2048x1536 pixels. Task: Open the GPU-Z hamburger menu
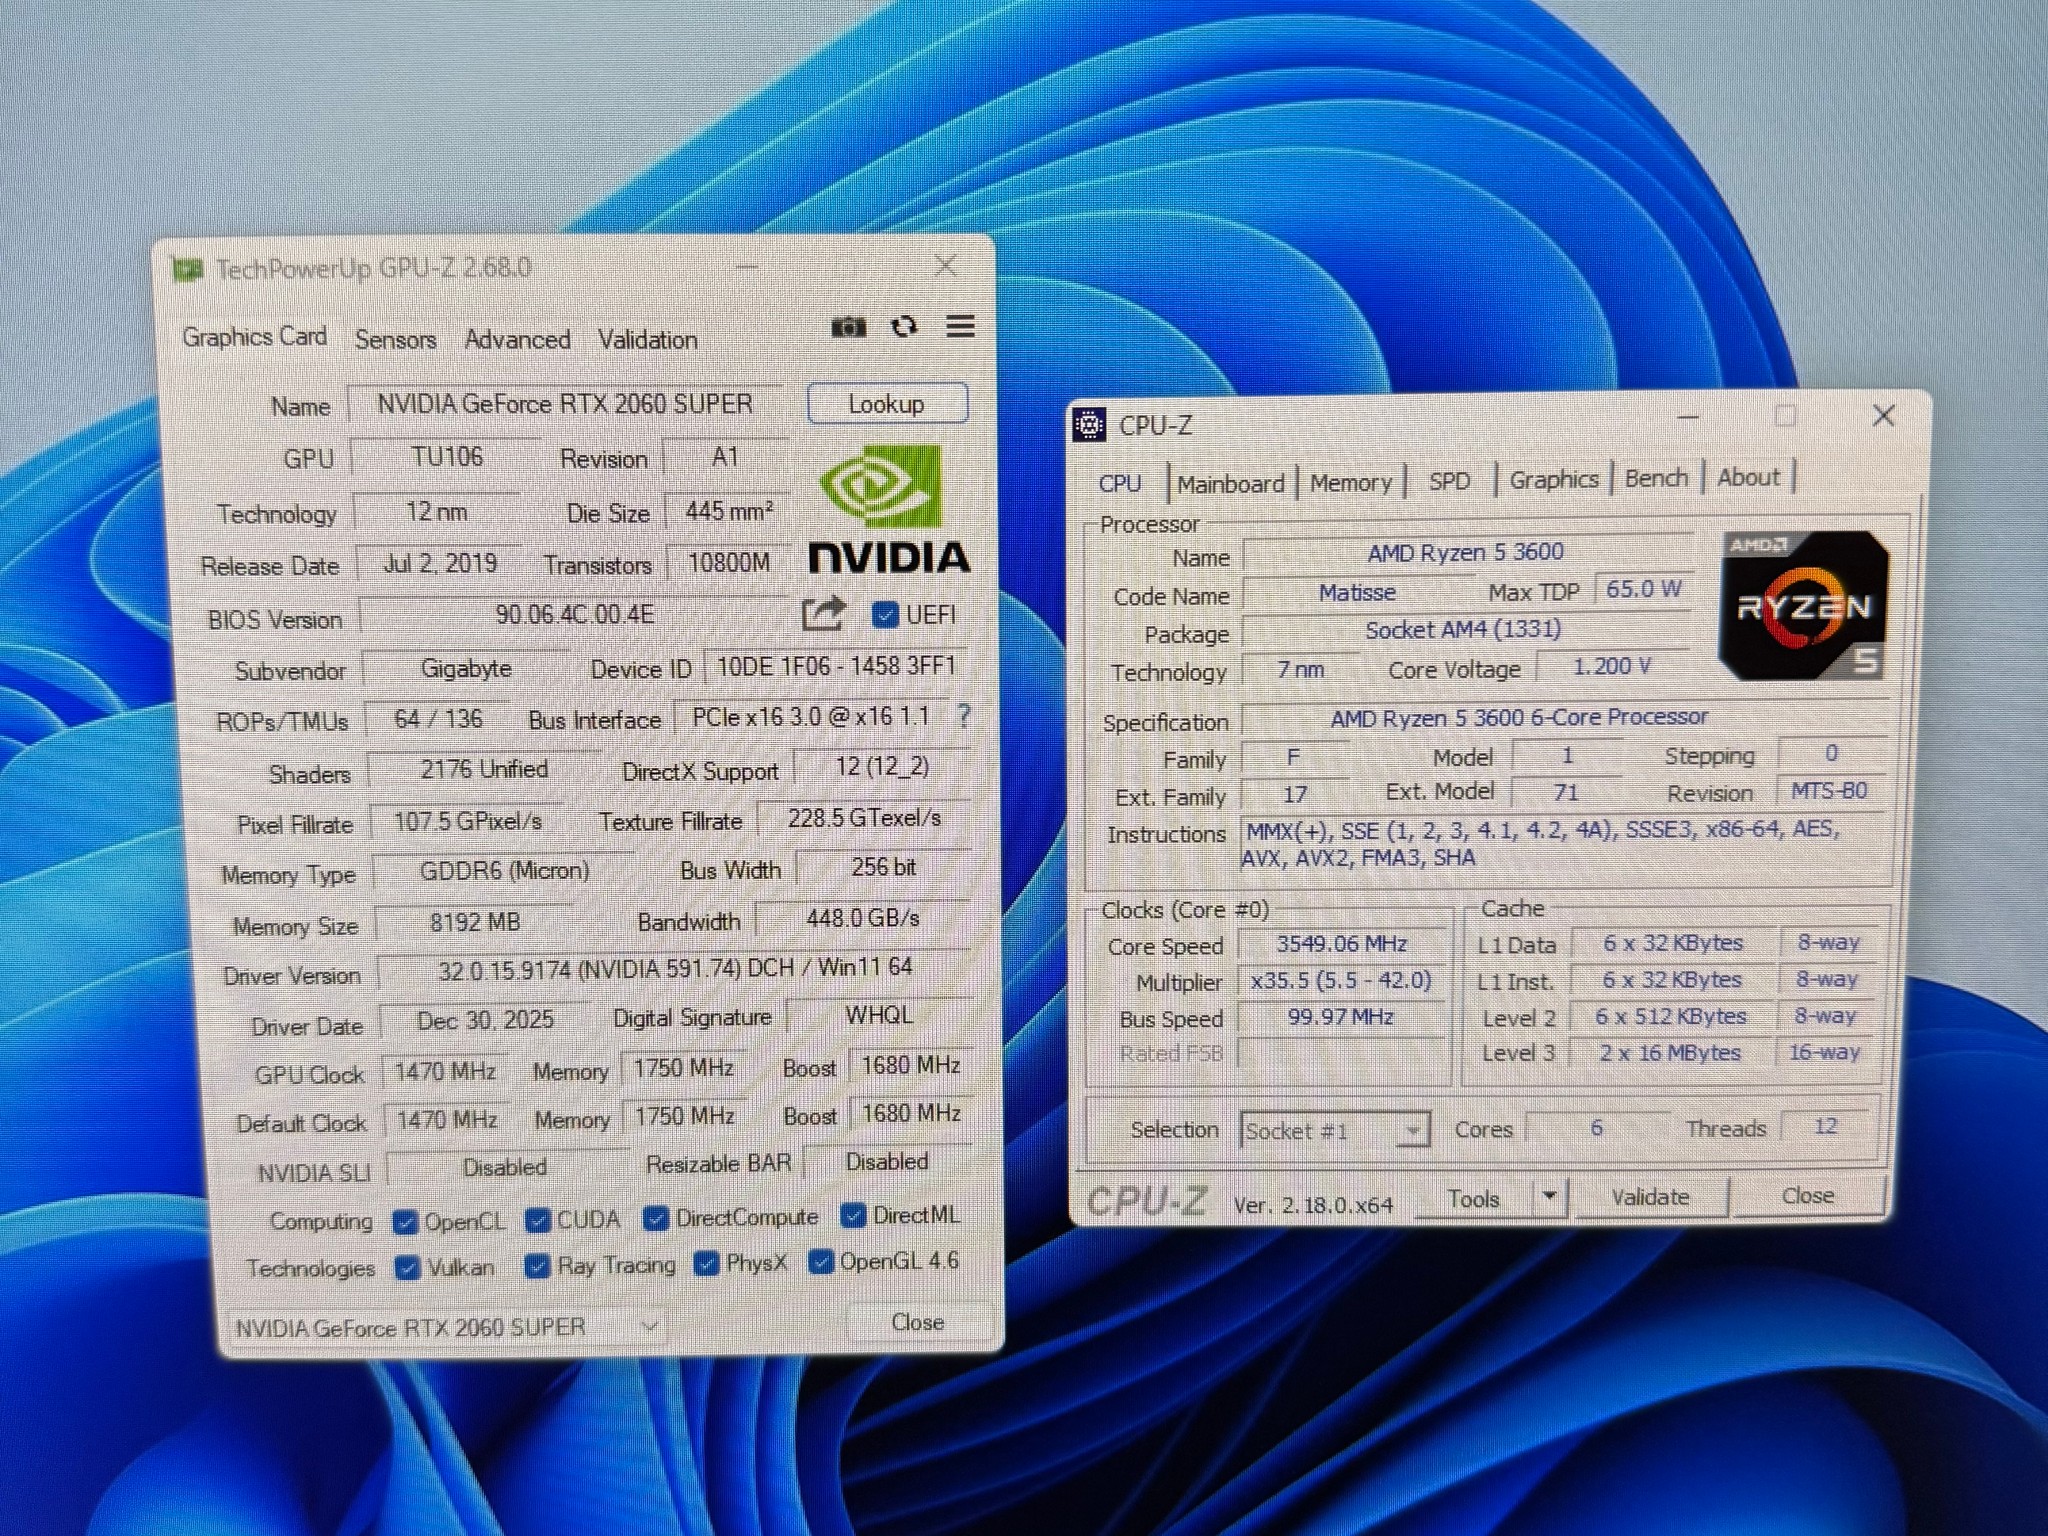[x=960, y=326]
